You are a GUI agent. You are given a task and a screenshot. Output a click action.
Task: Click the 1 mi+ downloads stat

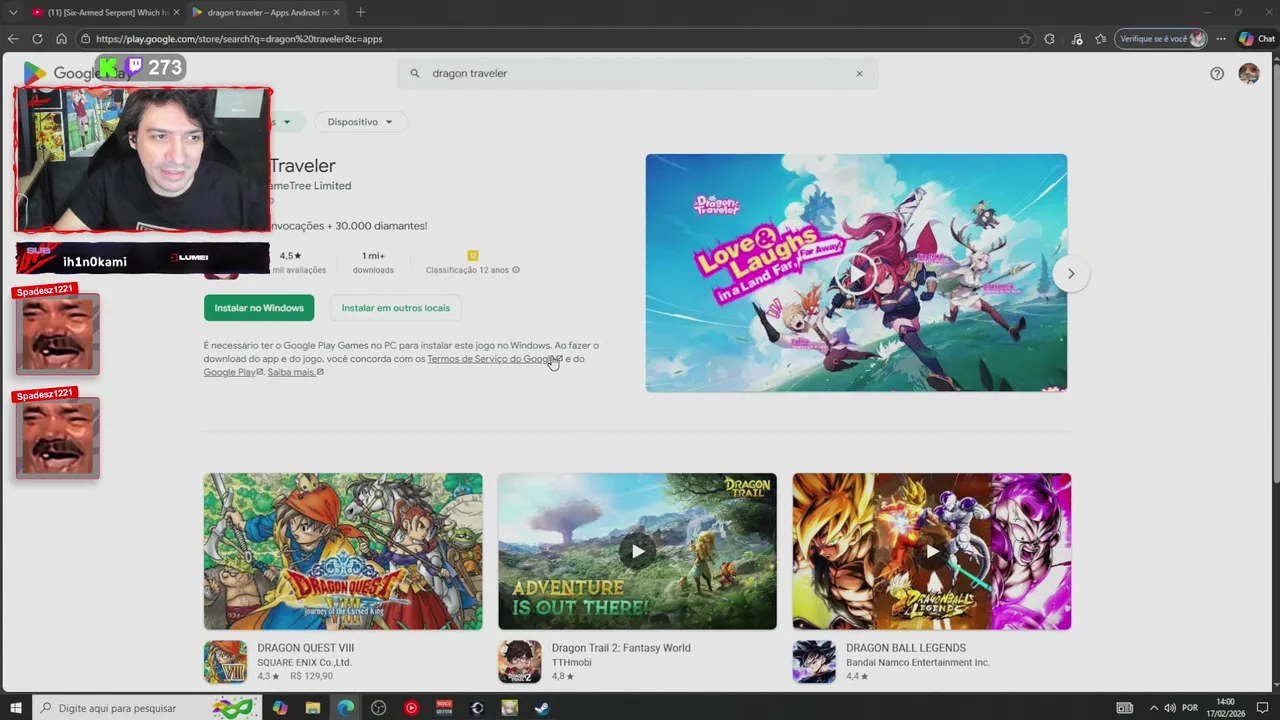click(373, 262)
